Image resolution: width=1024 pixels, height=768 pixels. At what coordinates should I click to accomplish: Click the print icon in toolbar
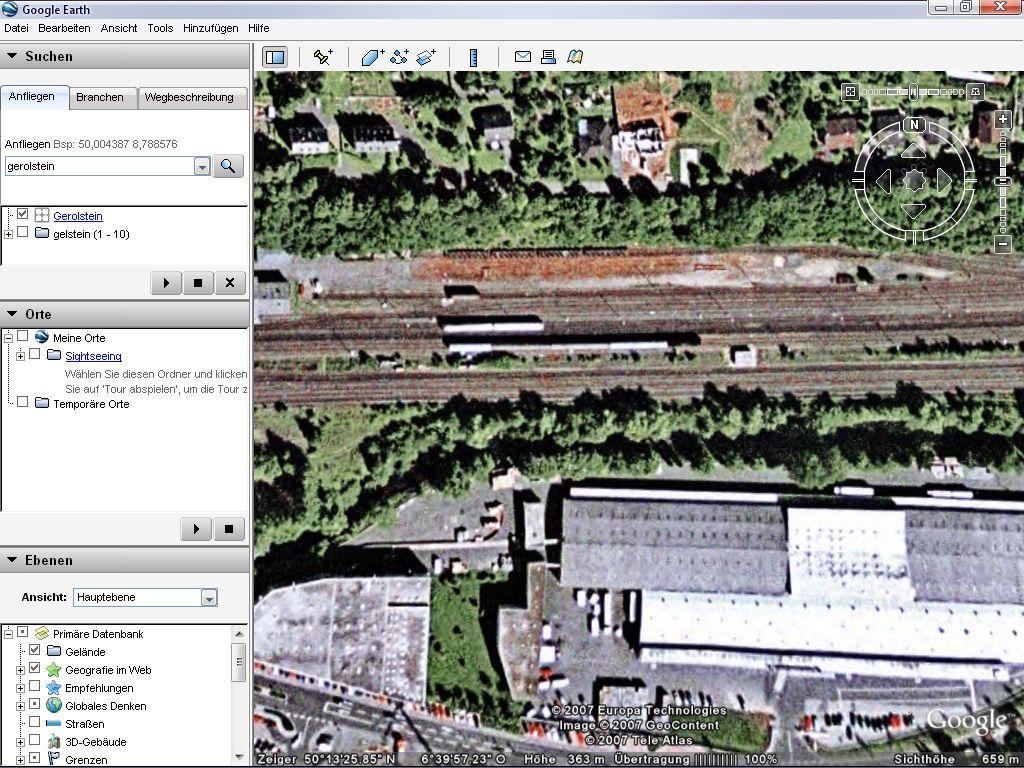tap(548, 57)
